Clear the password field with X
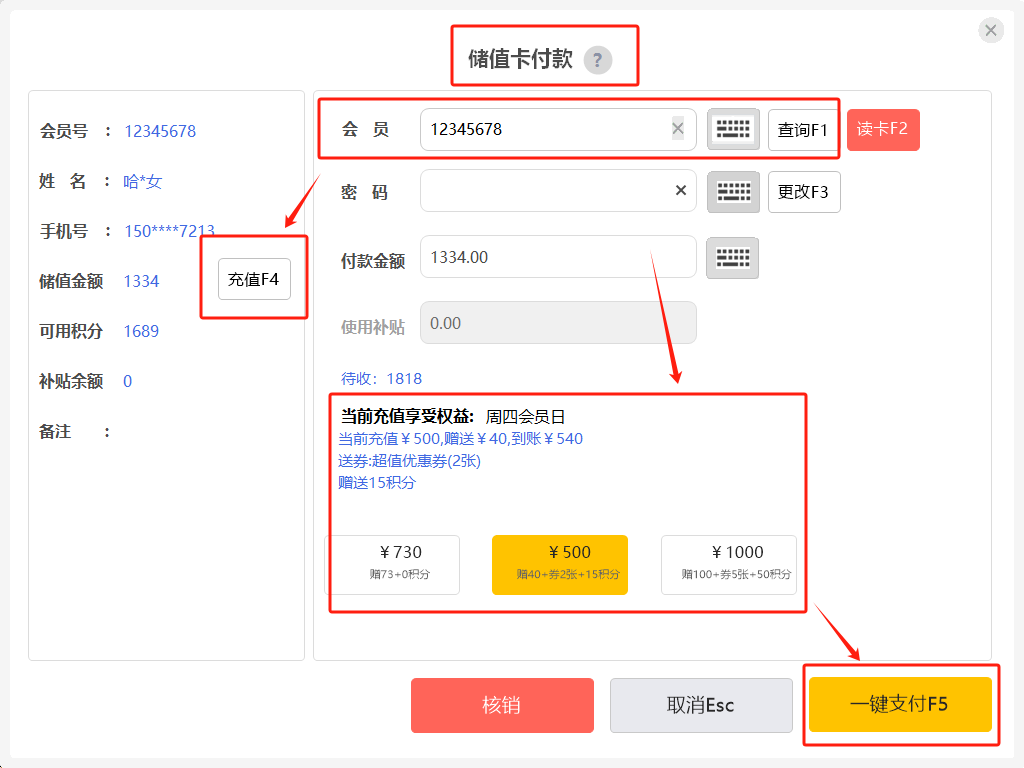The image size is (1024, 768). pyautogui.click(x=681, y=191)
